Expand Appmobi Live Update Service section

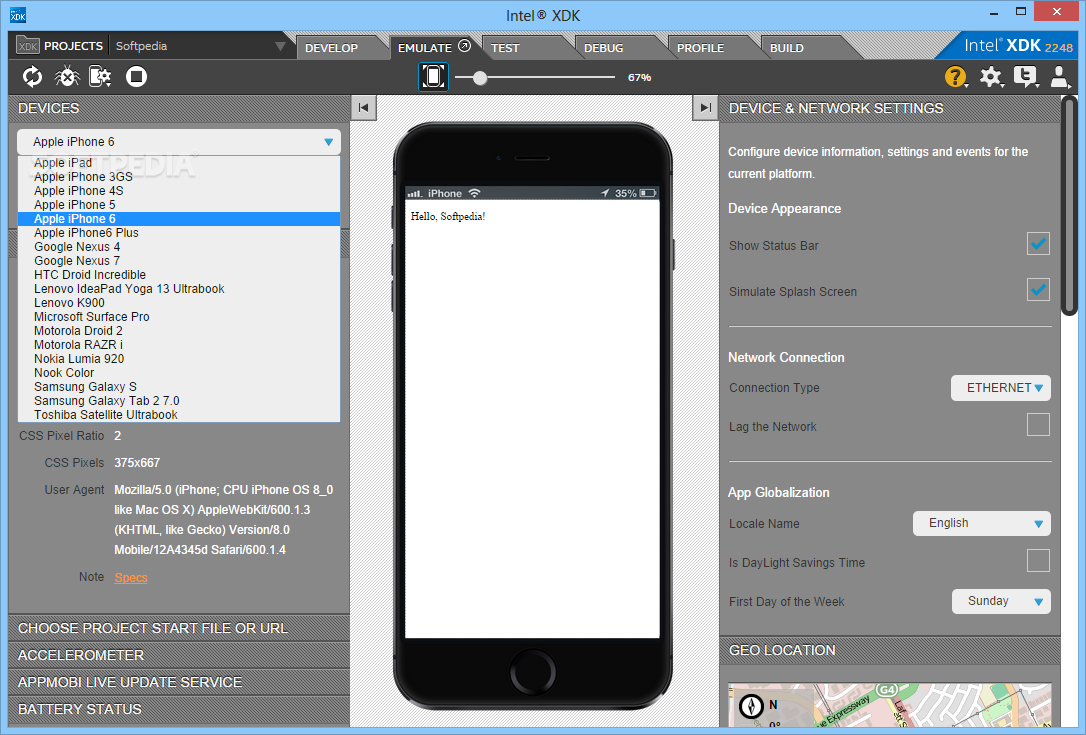pyautogui.click(x=179, y=682)
